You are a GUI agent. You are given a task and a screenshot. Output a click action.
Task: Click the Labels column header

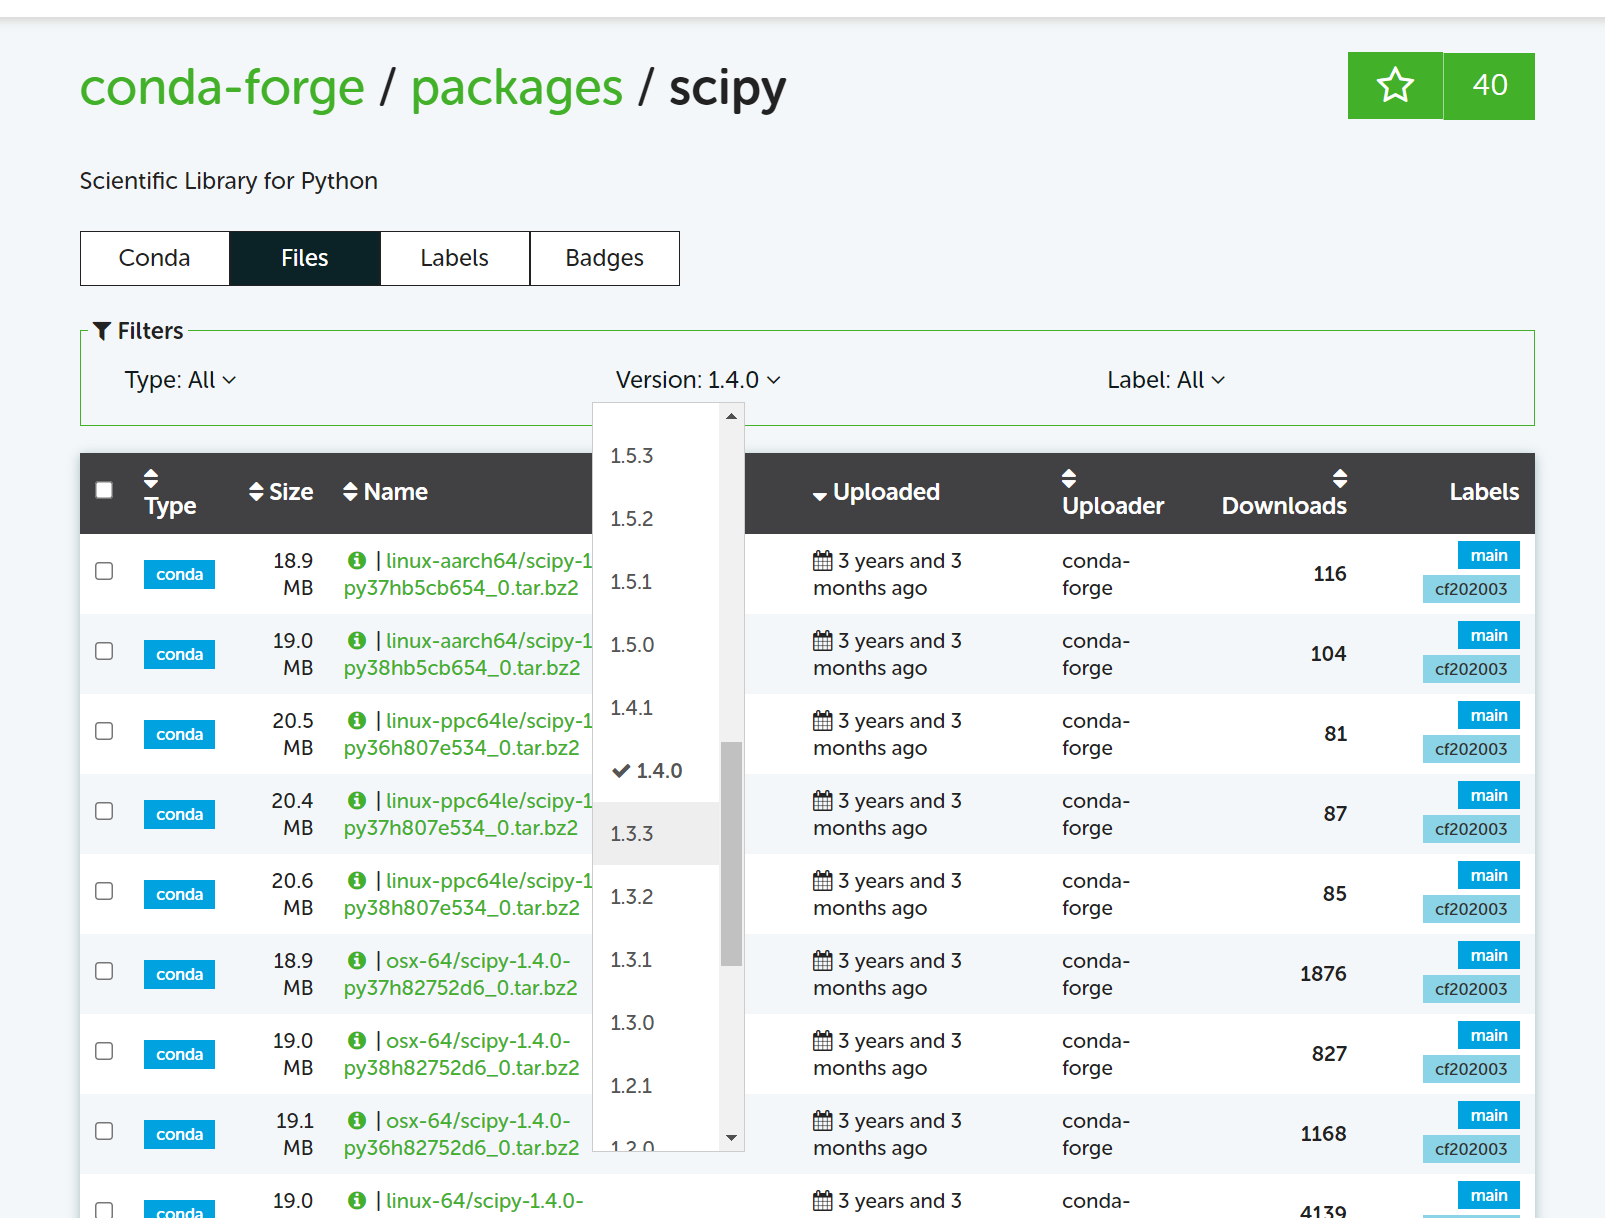click(1484, 492)
